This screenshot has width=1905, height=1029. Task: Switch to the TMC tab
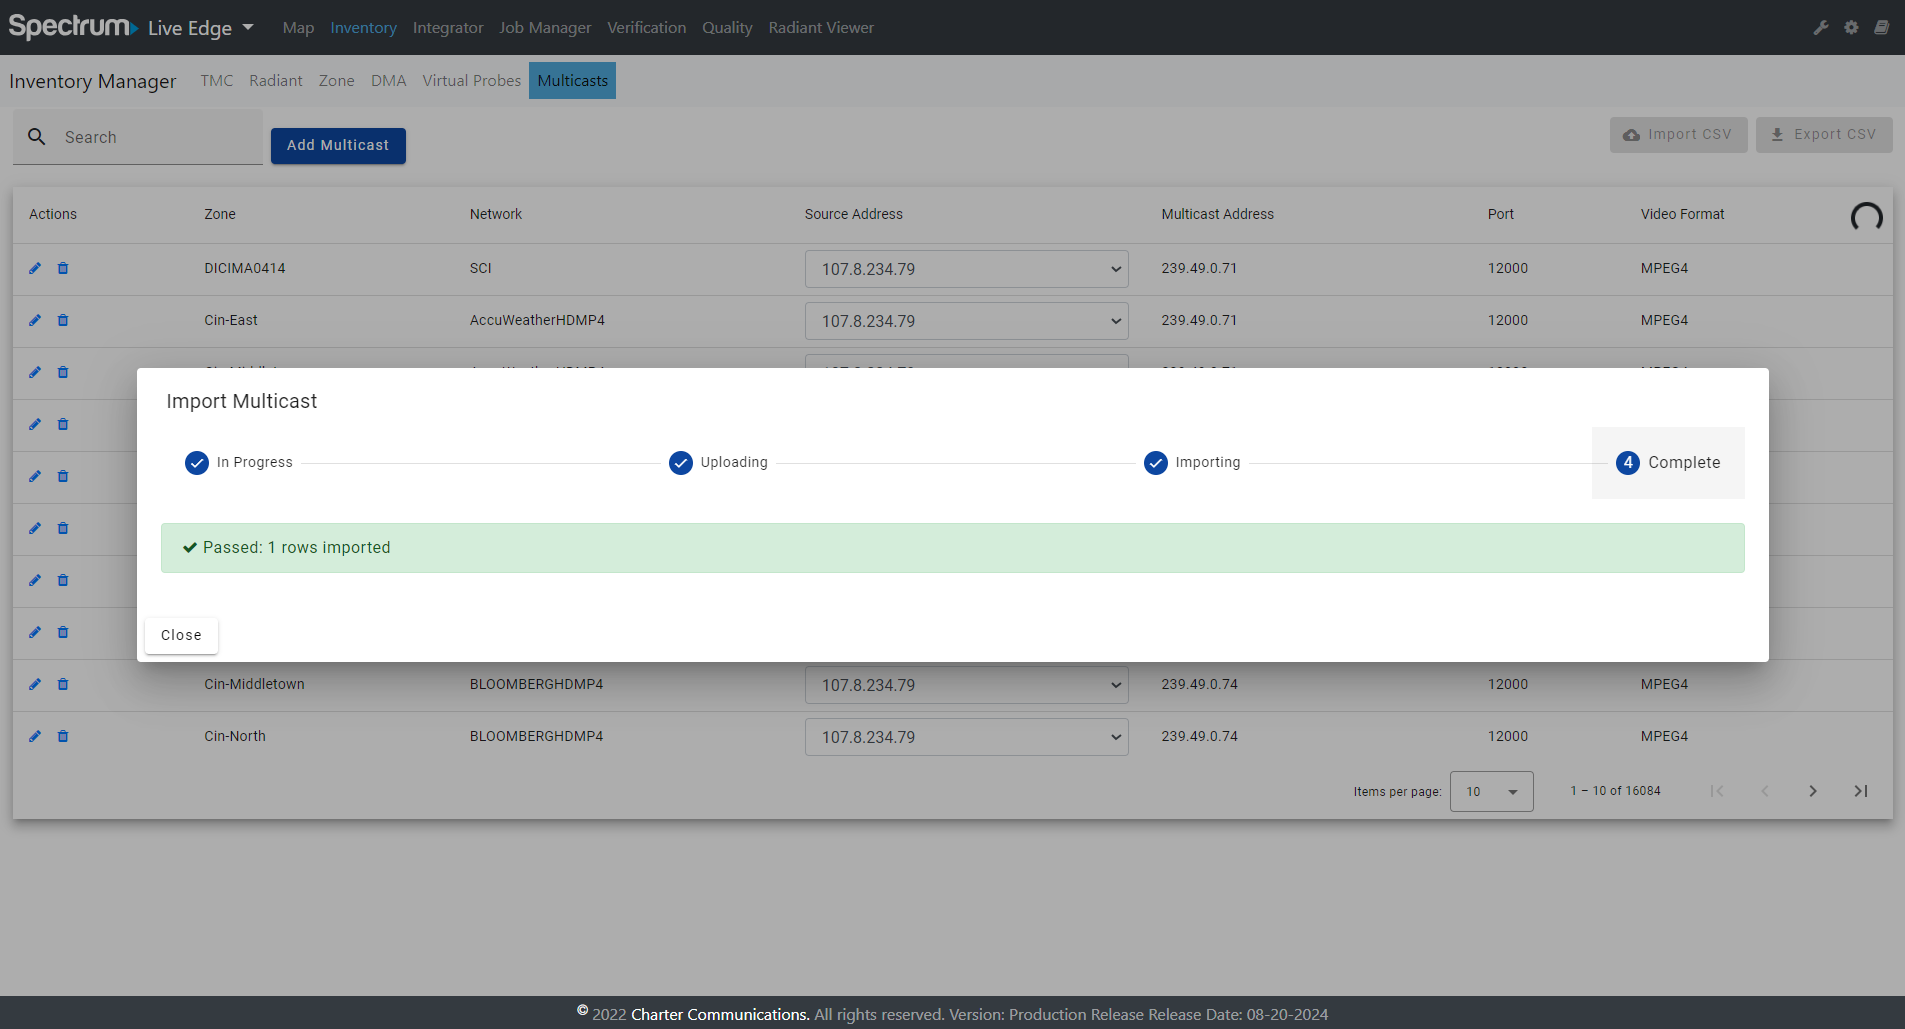coord(217,81)
